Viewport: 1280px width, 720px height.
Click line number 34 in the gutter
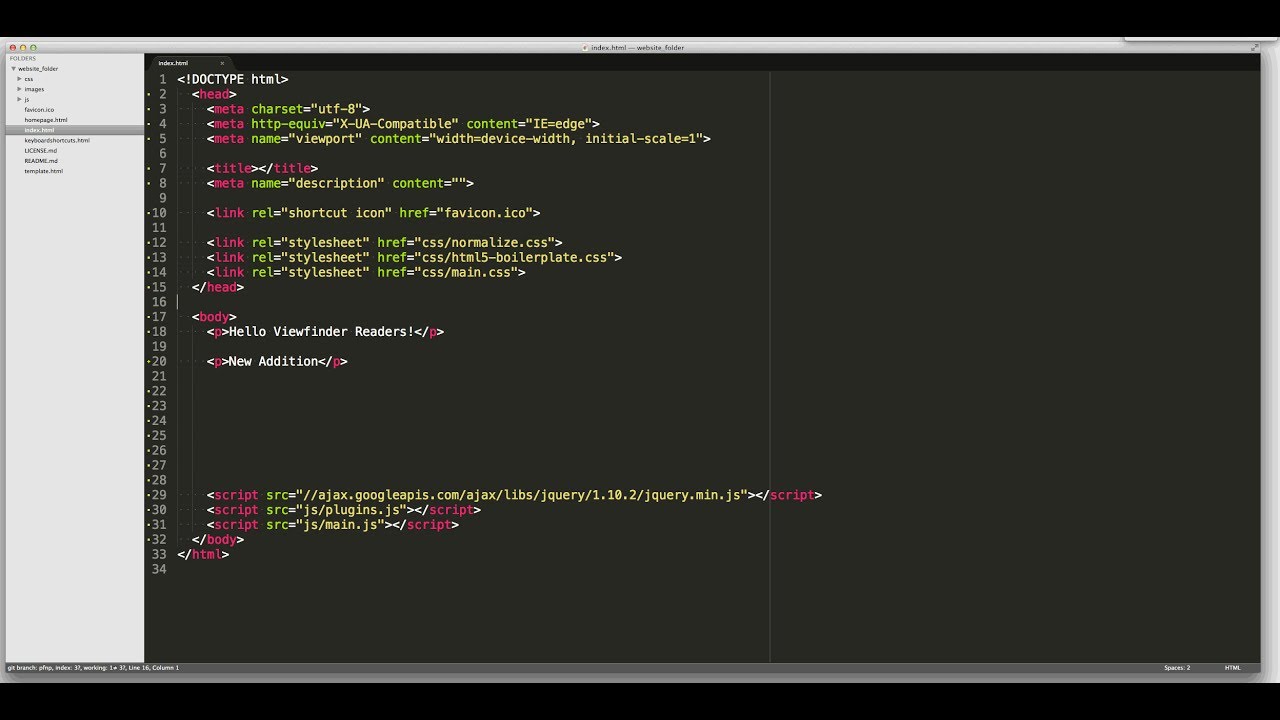pos(159,569)
